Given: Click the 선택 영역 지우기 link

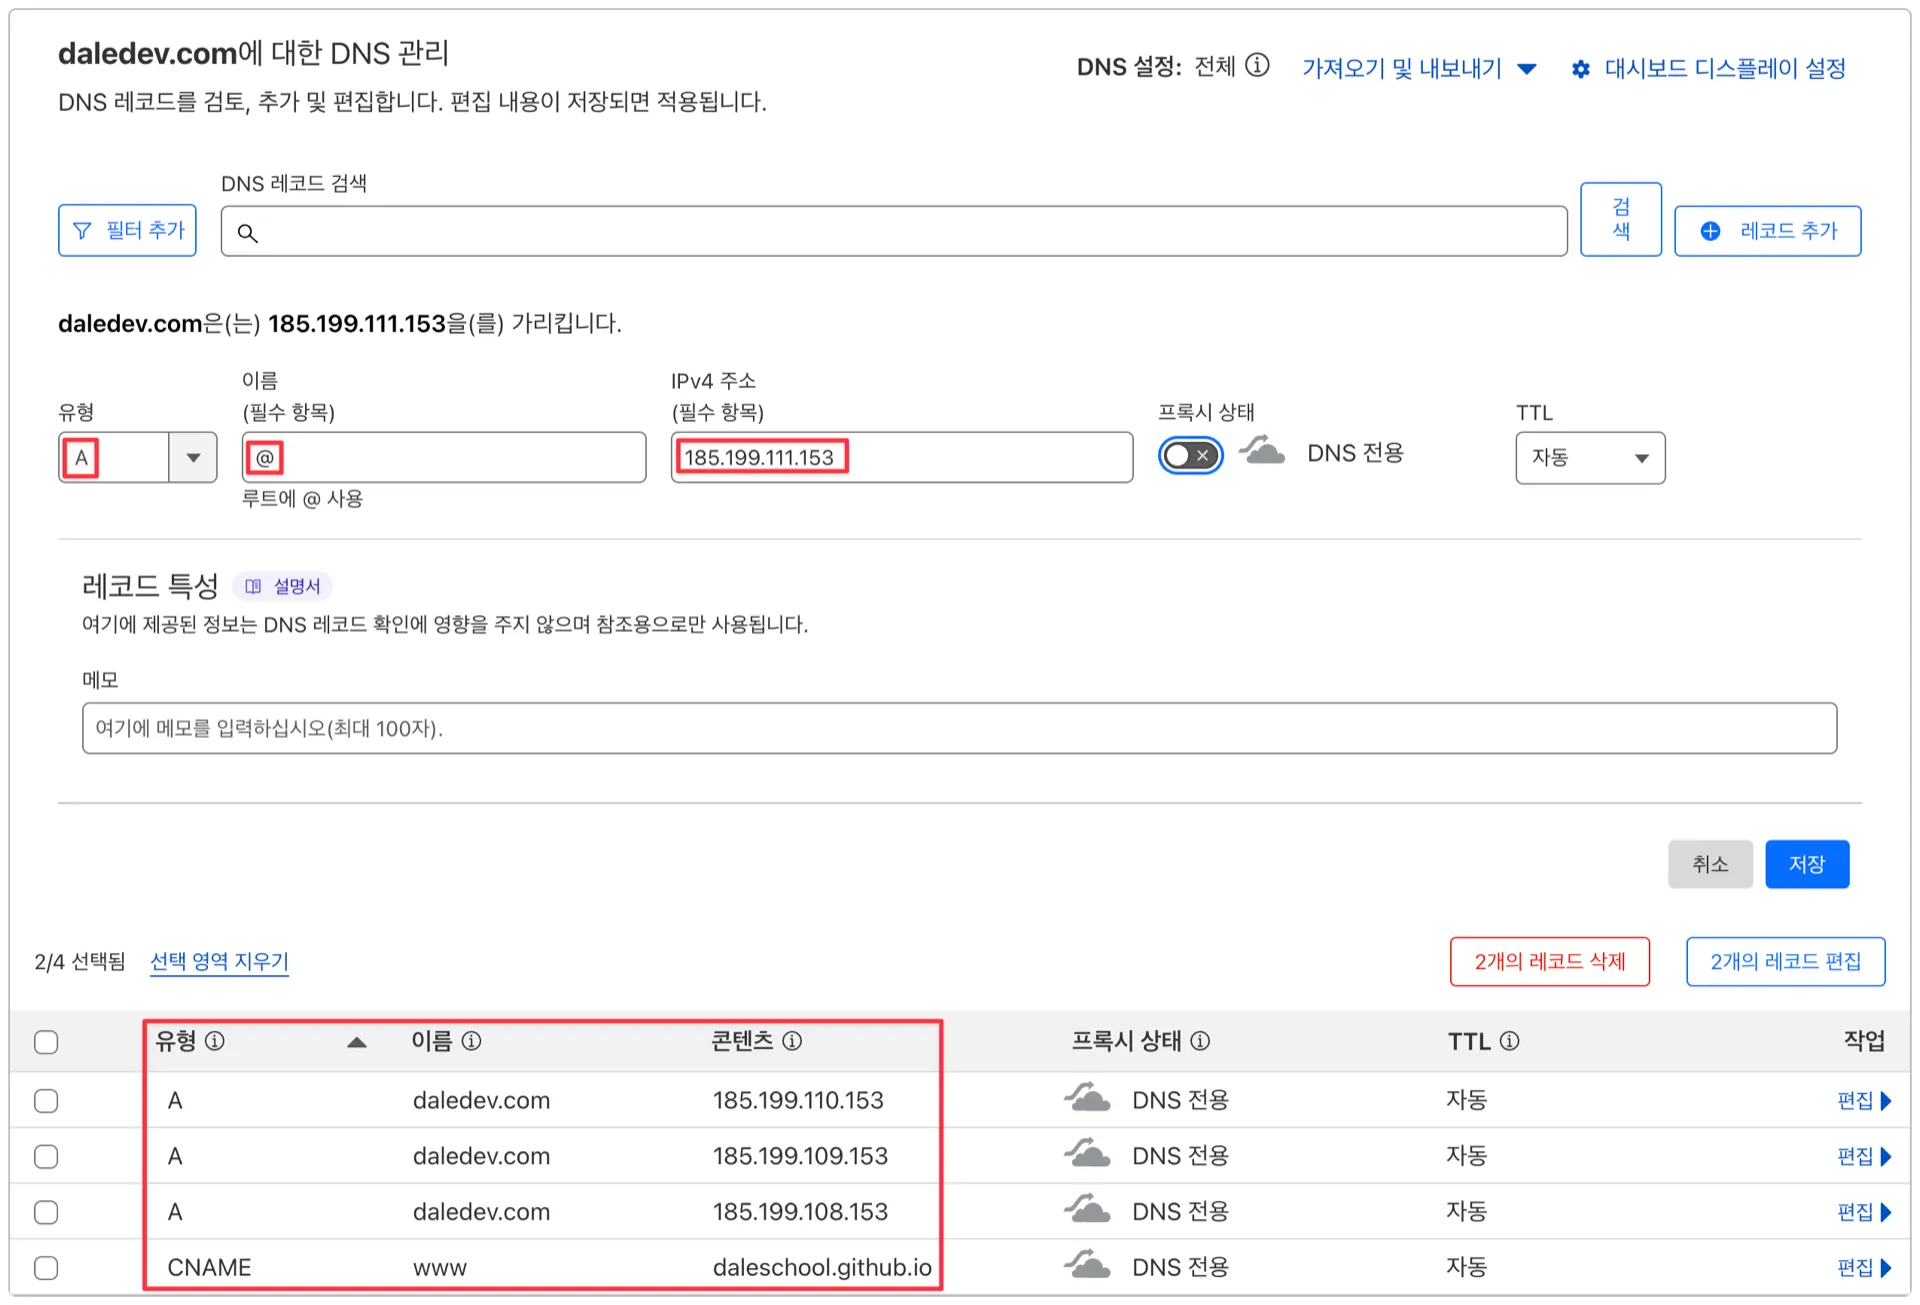Looking at the screenshot, I should tap(218, 960).
